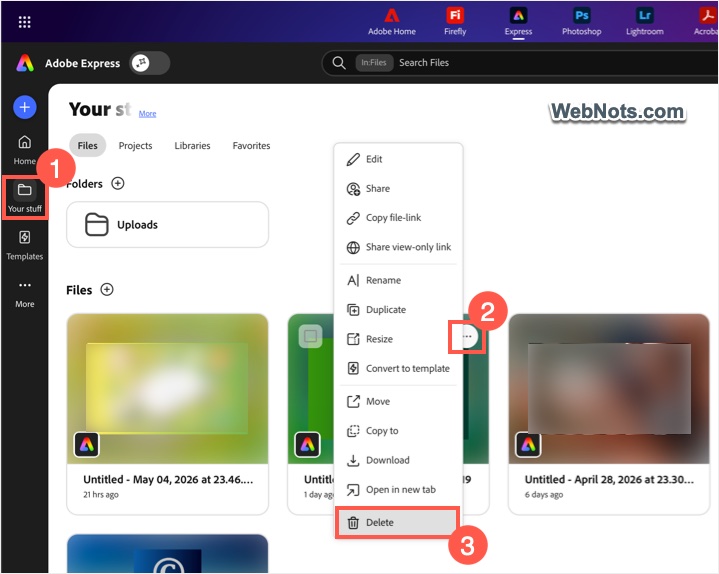719x574 pixels.
Task: Click the blue create new plus button
Action: tap(25, 107)
